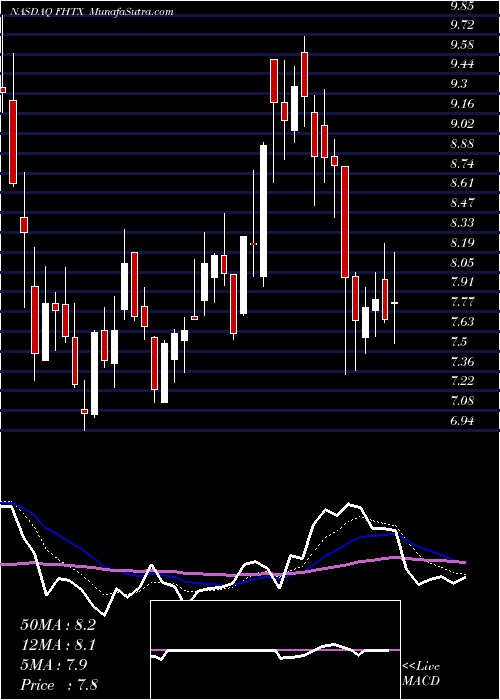This screenshot has height=700, width=500.
Task: Select the 8.33 price axis label
Action: click(461, 222)
